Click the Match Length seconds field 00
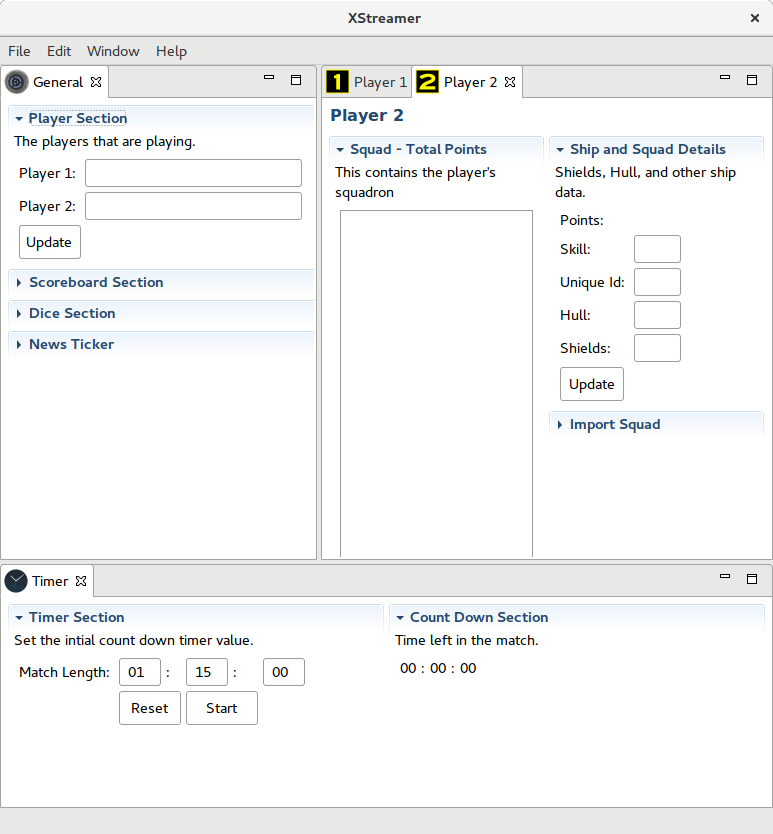Screen dimensions: 773x834 point(284,672)
